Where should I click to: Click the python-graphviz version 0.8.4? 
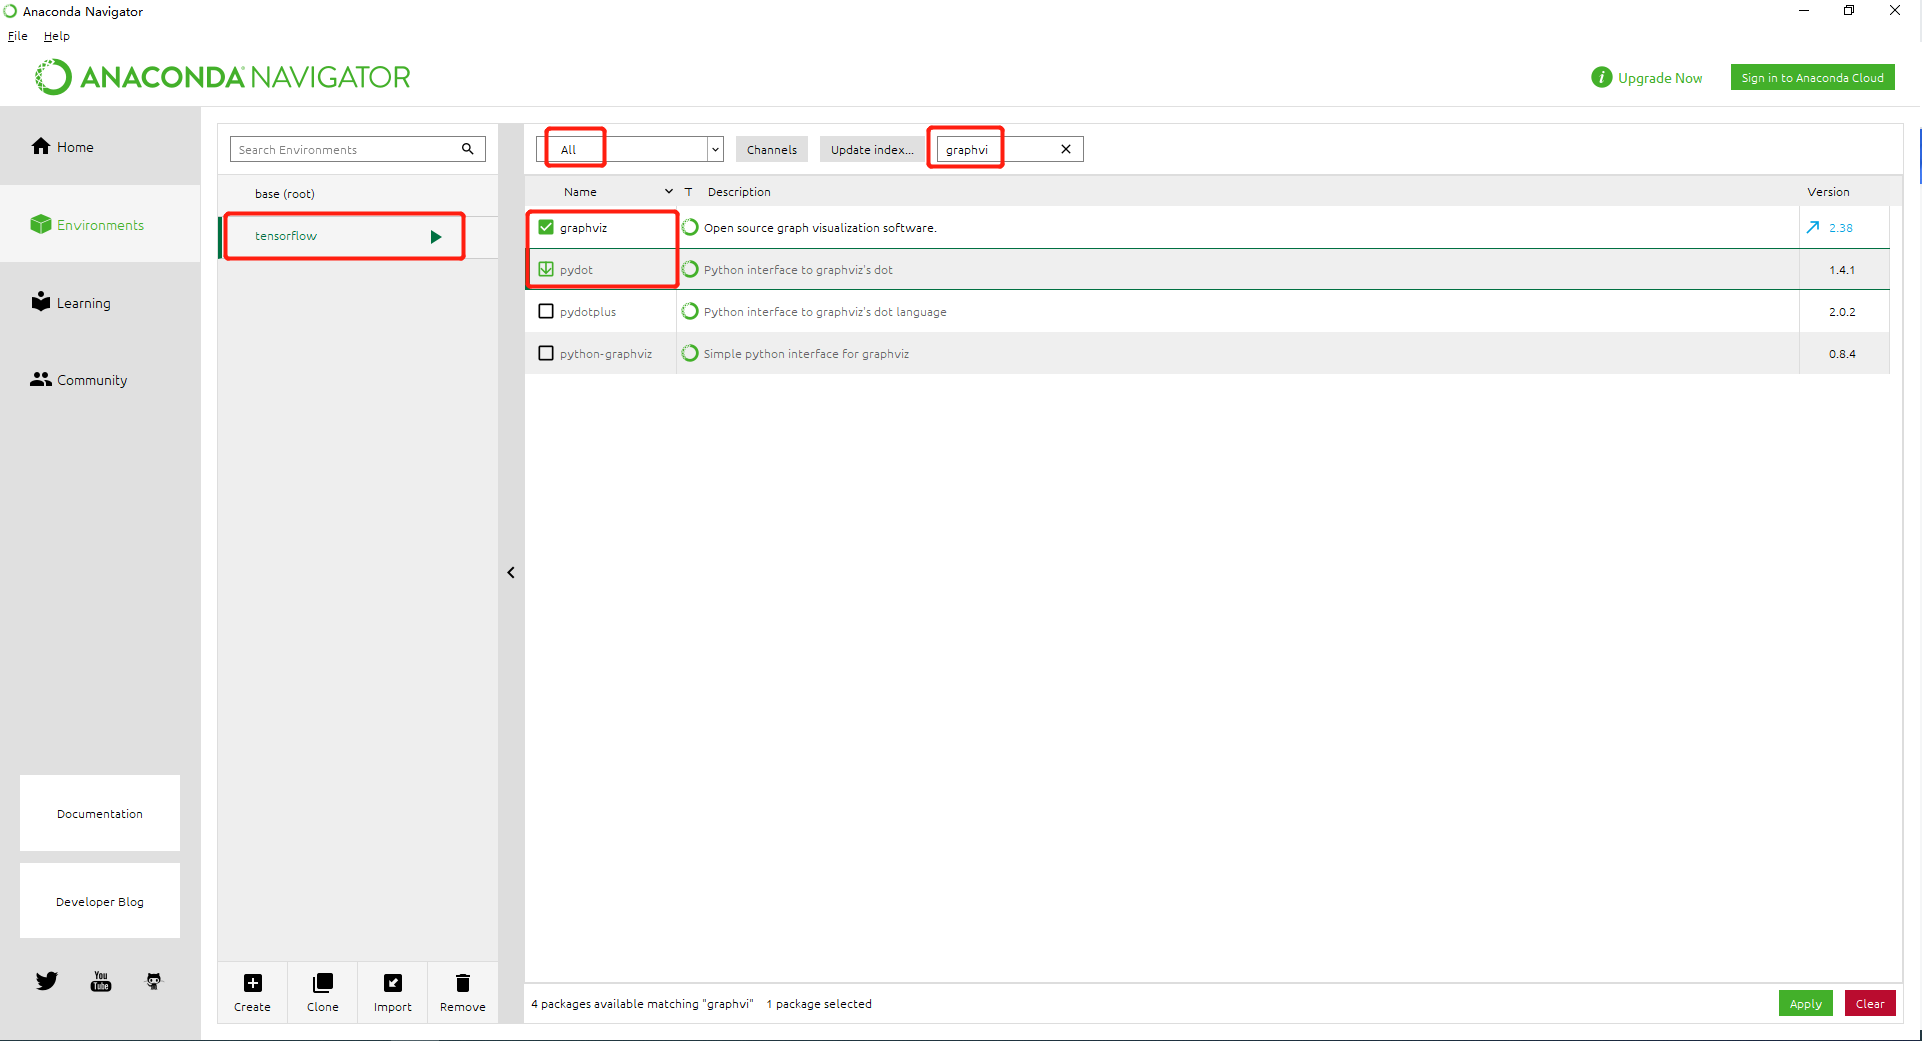click(x=1842, y=354)
